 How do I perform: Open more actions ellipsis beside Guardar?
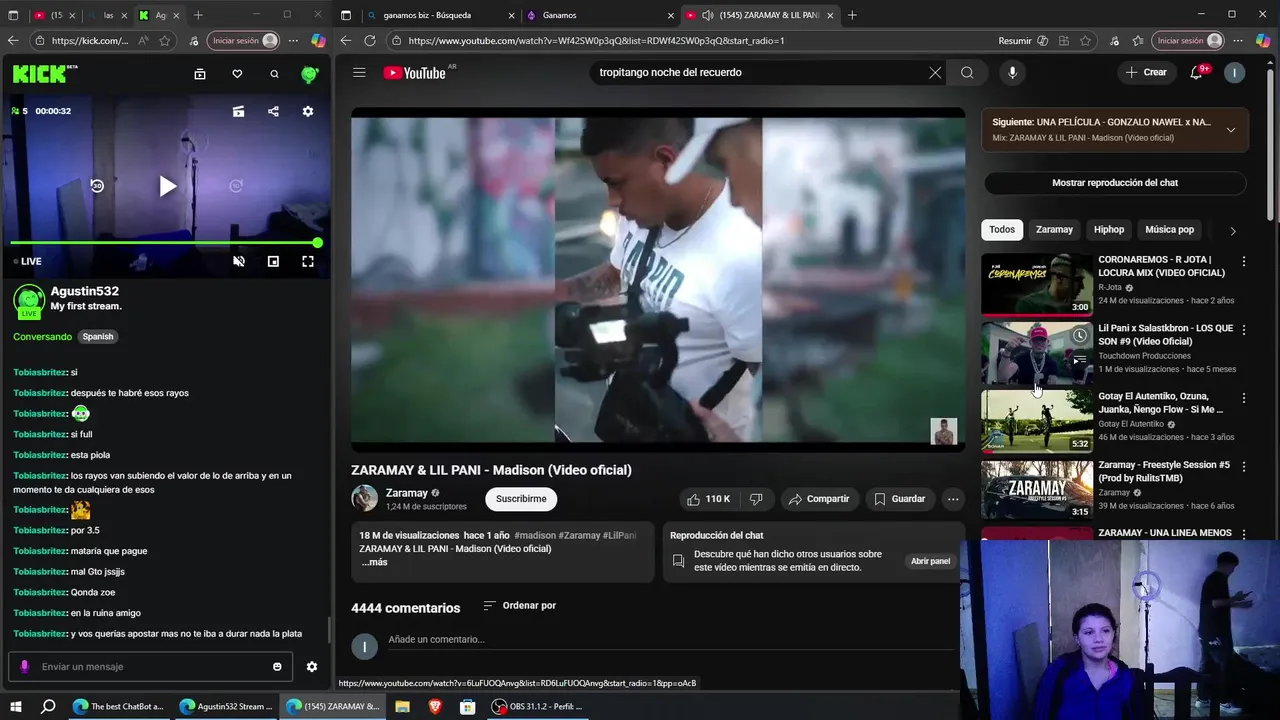[x=953, y=499]
